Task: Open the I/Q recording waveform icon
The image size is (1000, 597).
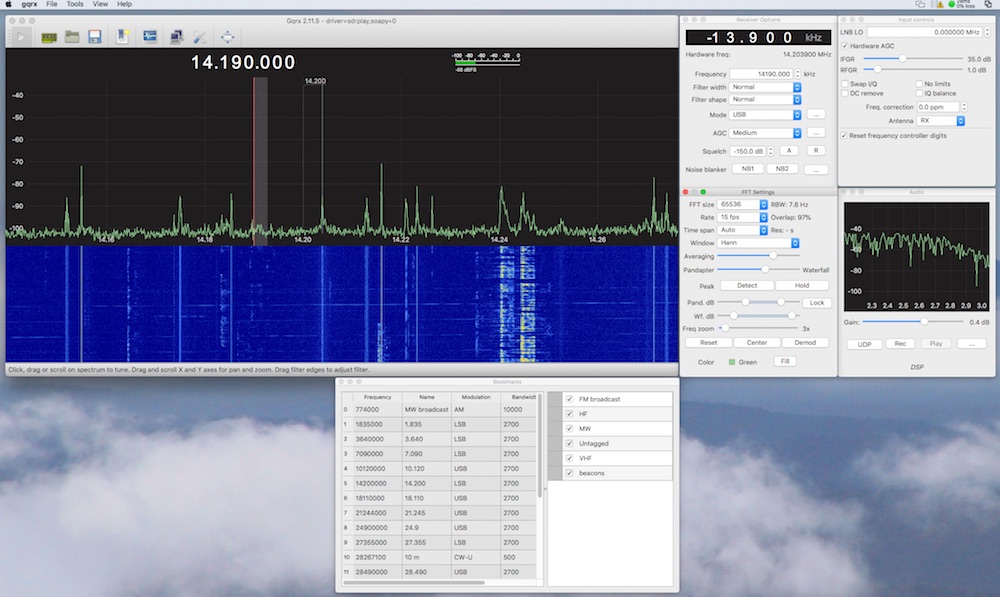Action: click(150, 36)
